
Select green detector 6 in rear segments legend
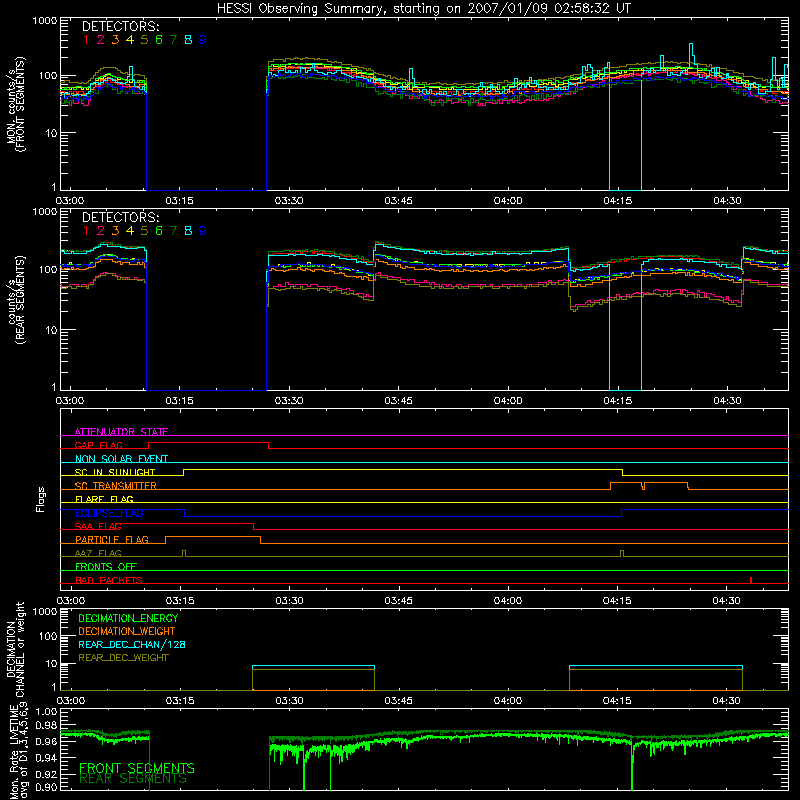(x=159, y=231)
